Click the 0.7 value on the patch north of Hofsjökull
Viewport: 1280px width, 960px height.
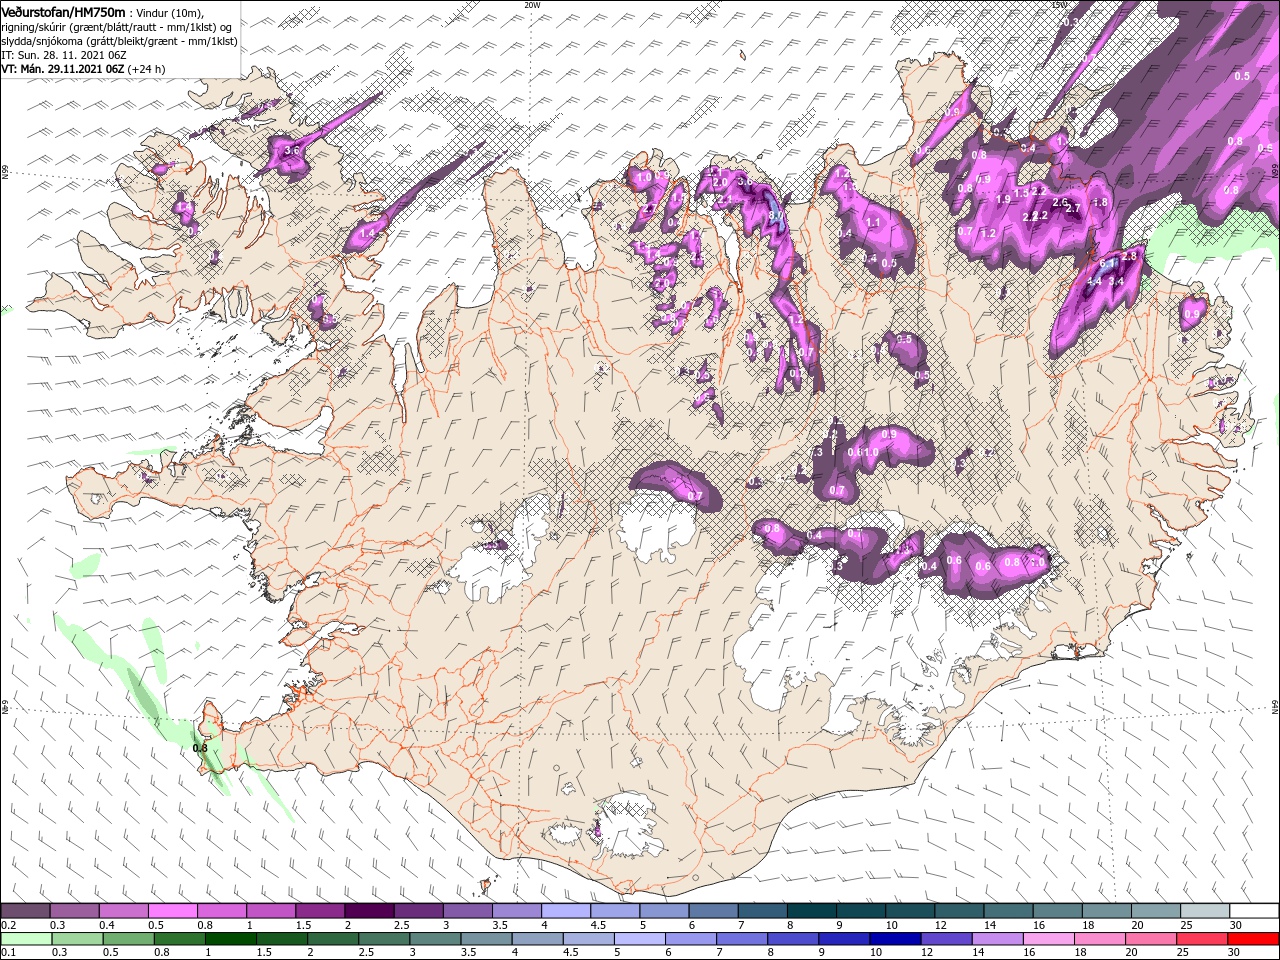point(695,496)
